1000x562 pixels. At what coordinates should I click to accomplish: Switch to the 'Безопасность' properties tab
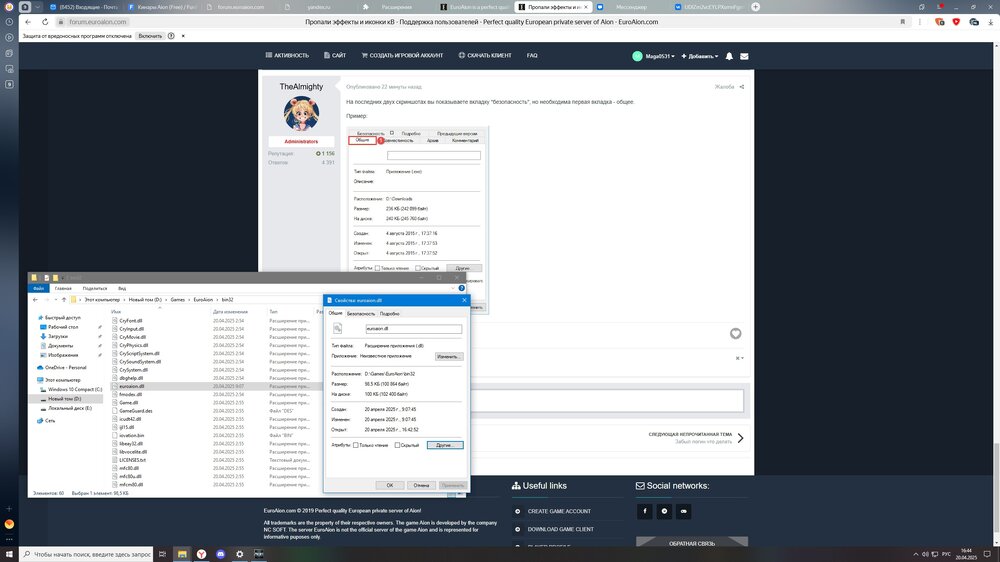[x=360, y=313]
